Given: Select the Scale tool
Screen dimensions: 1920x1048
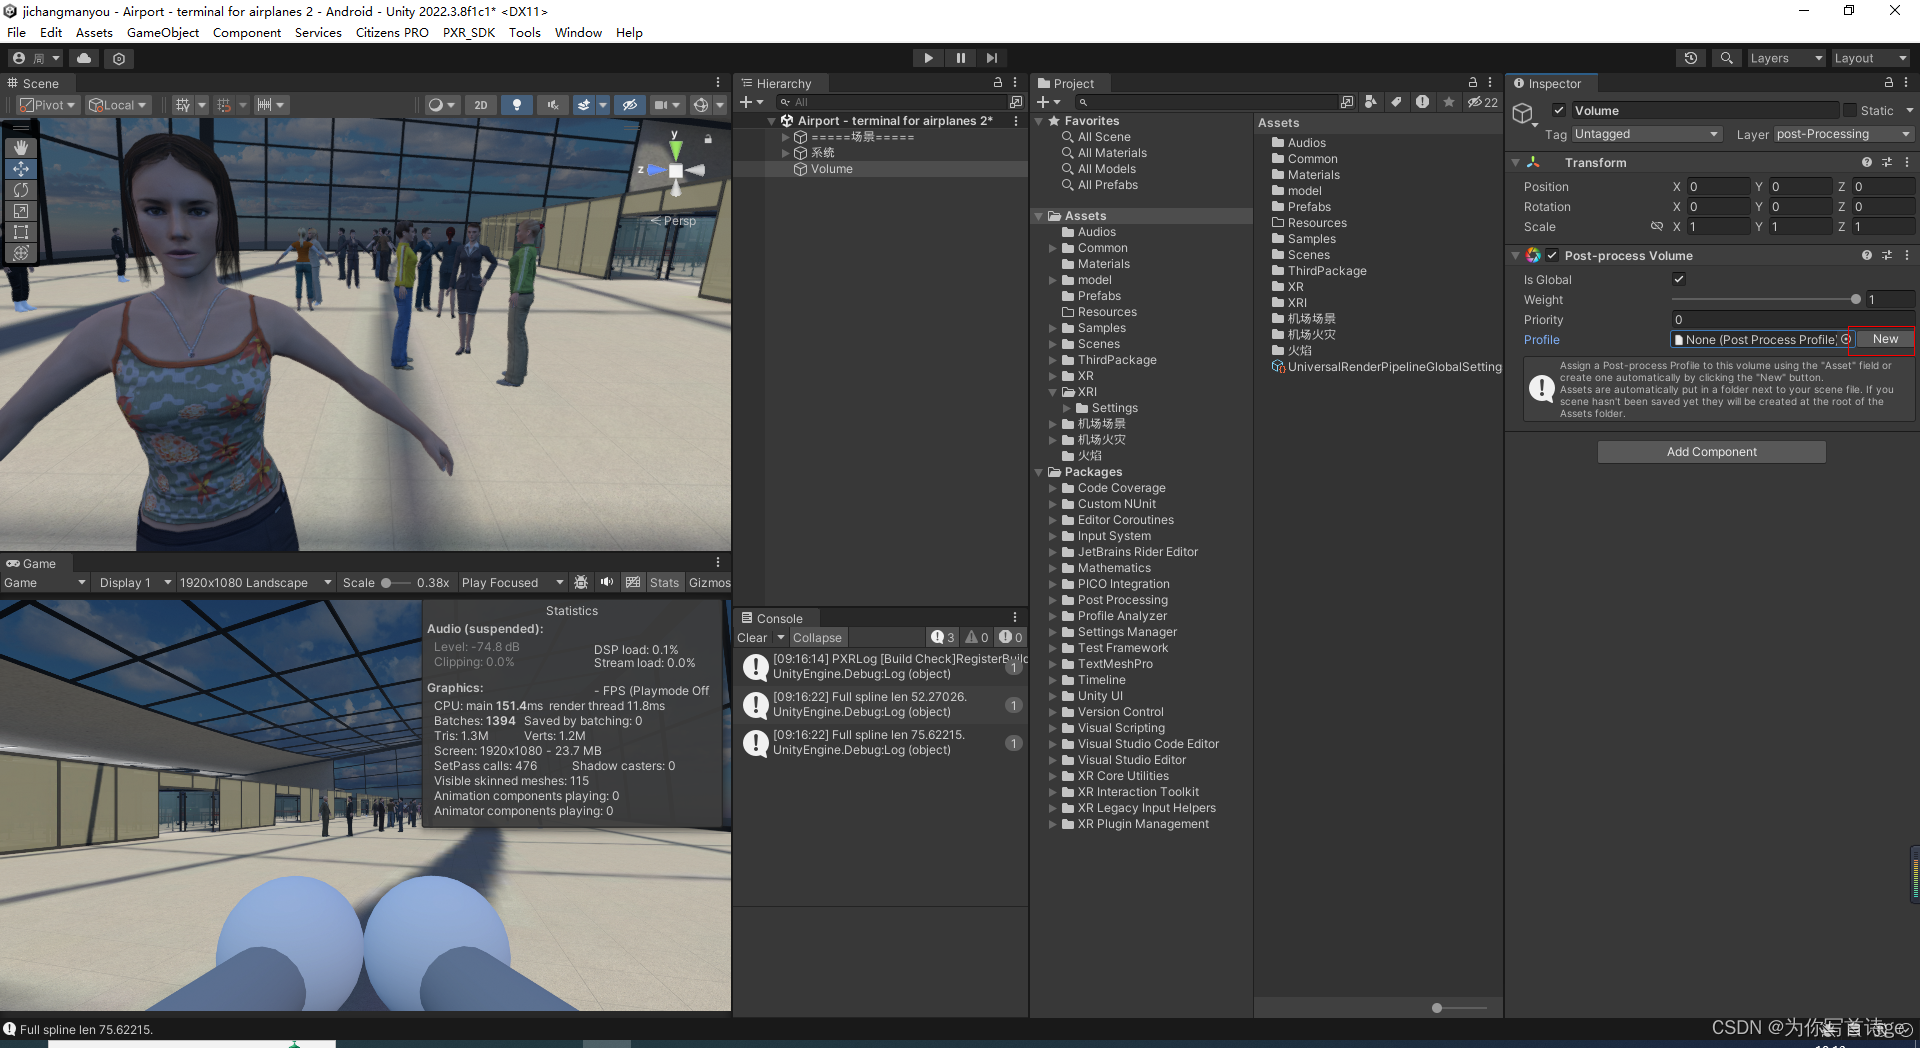Looking at the screenshot, I should 21,211.
